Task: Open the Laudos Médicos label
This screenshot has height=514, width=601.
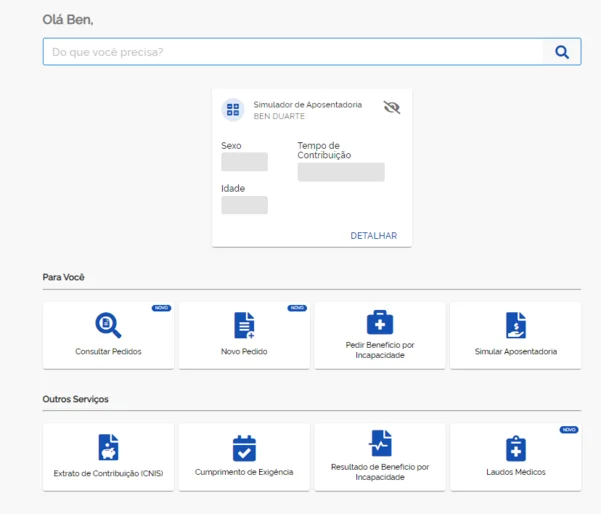Action: click(x=516, y=472)
